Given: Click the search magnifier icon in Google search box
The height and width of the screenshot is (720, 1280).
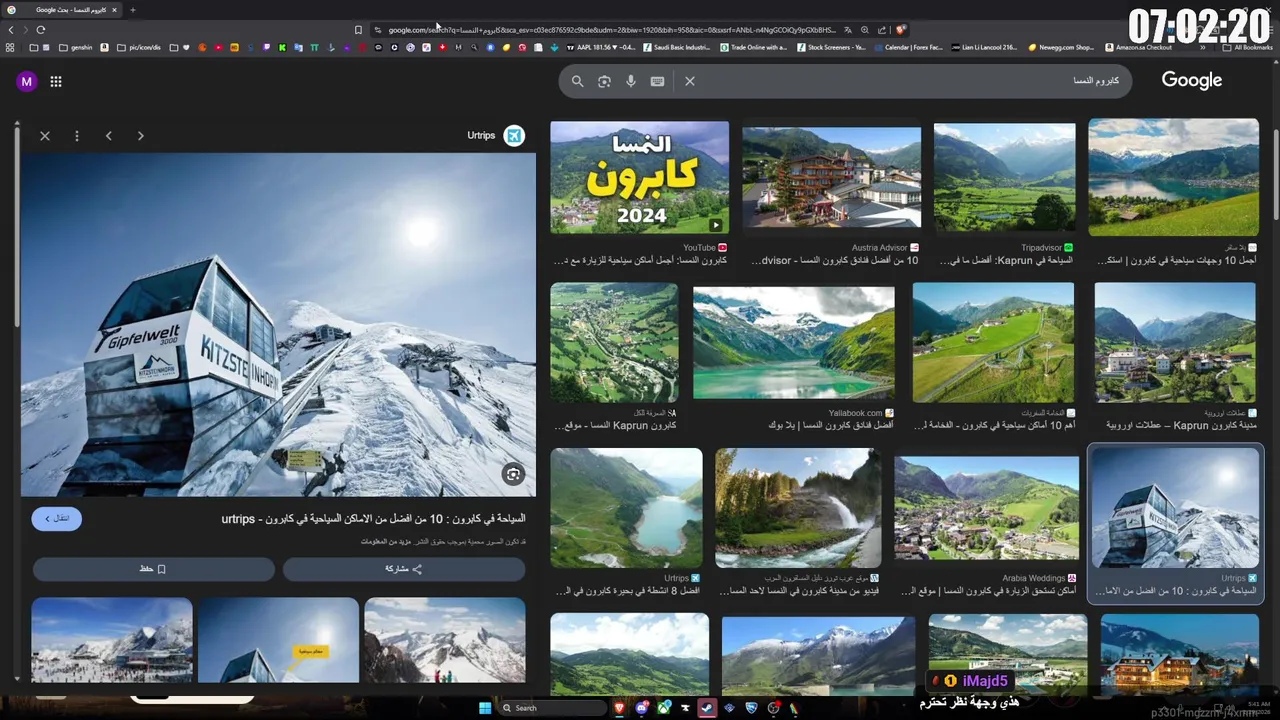Looking at the screenshot, I should click(x=577, y=81).
